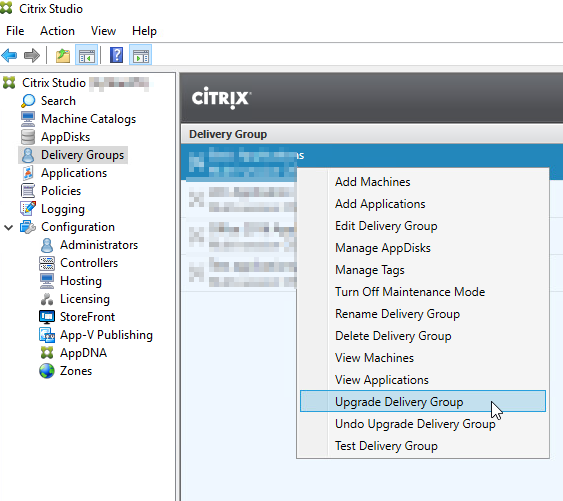
Task: Click the Controllers server icon
Action: [47, 263]
